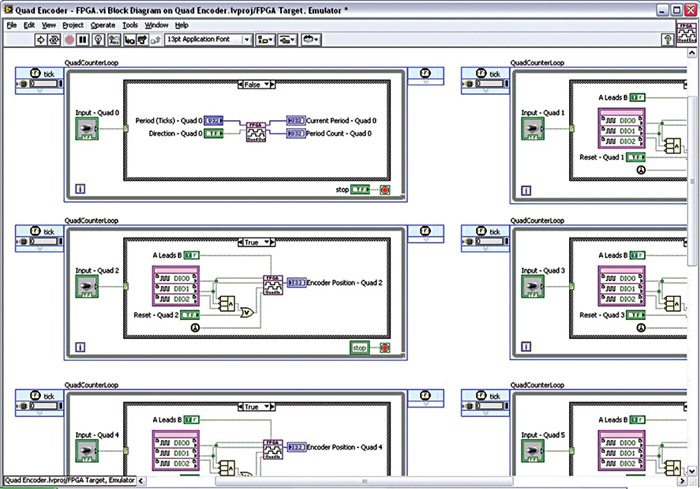This screenshot has height=489, width=700.
Task: Open the Context Help question mark button
Action: pyautogui.click(x=667, y=40)
